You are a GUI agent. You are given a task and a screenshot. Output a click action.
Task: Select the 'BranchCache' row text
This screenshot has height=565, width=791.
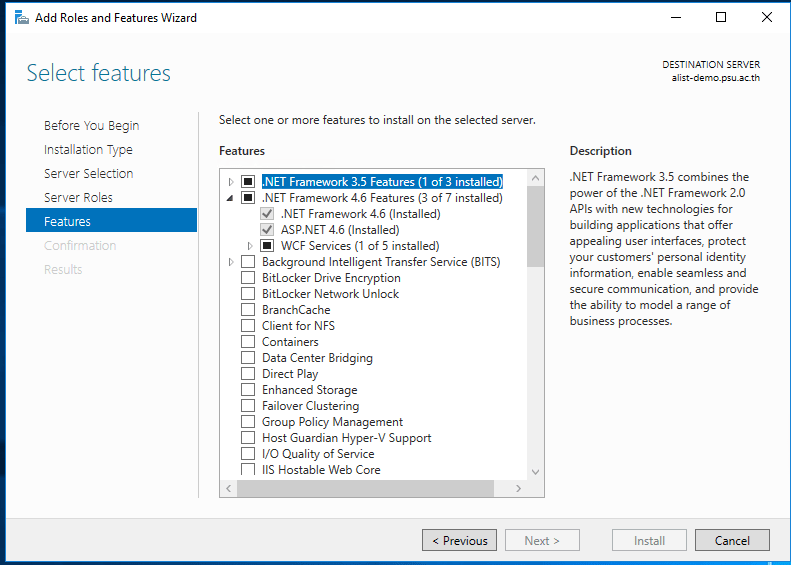296,310
